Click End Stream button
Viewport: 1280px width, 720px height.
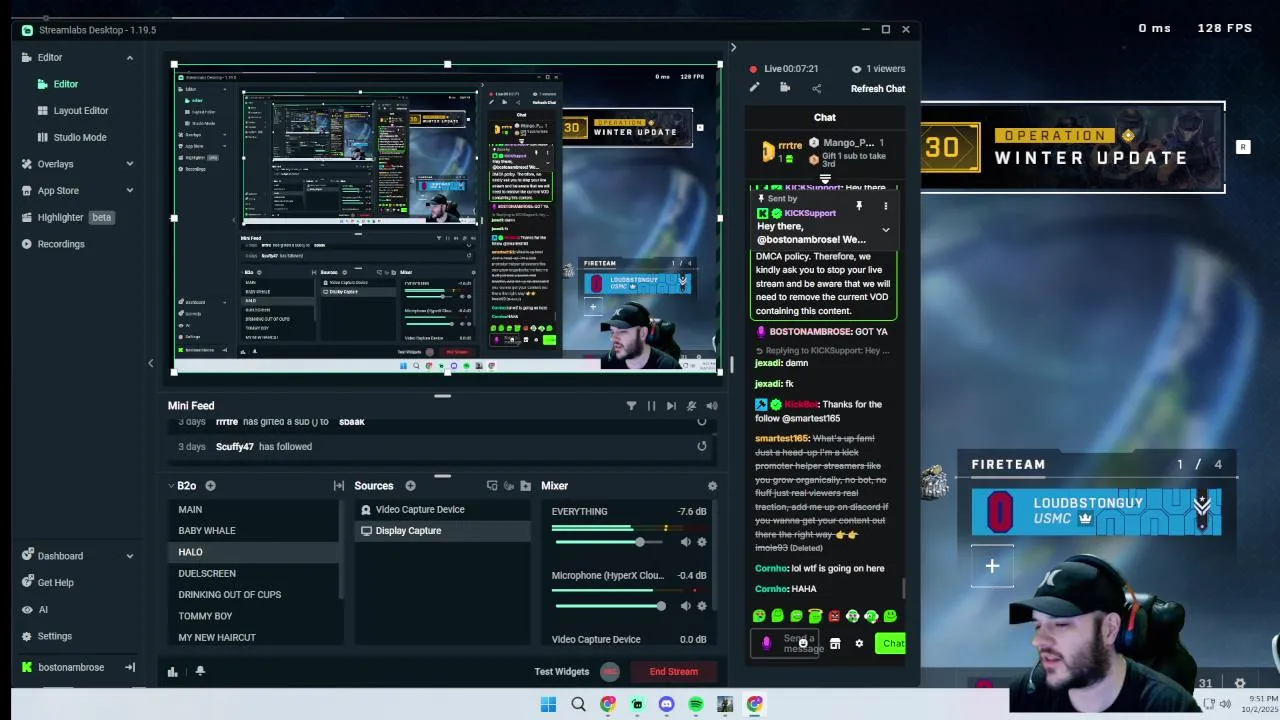(674, 672)
